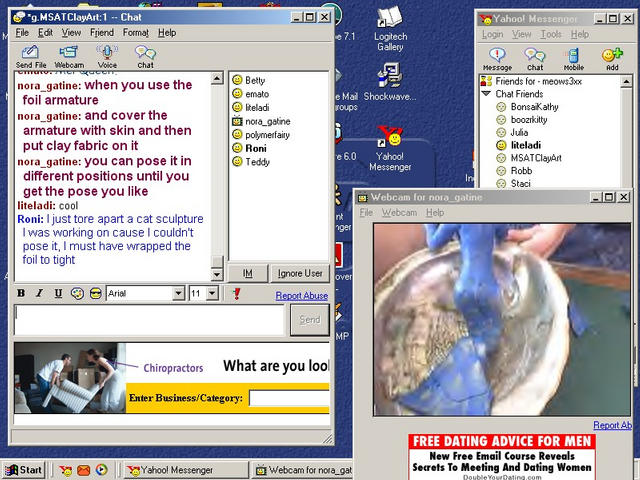
Task: Switch to Webcam for nora_gat taskbar button
Action: [302, 470]
